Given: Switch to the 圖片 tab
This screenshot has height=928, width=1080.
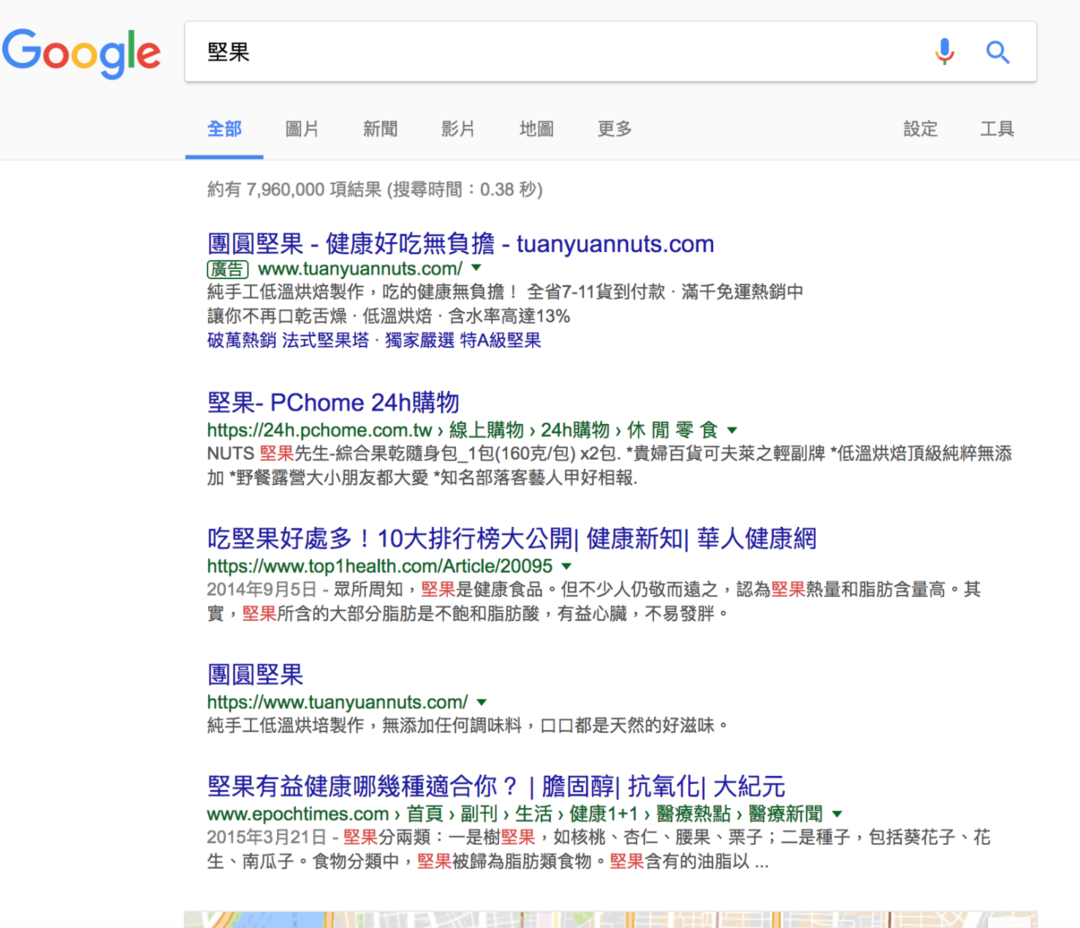Looking at the screenshot, I should click(x=302, y=129).
